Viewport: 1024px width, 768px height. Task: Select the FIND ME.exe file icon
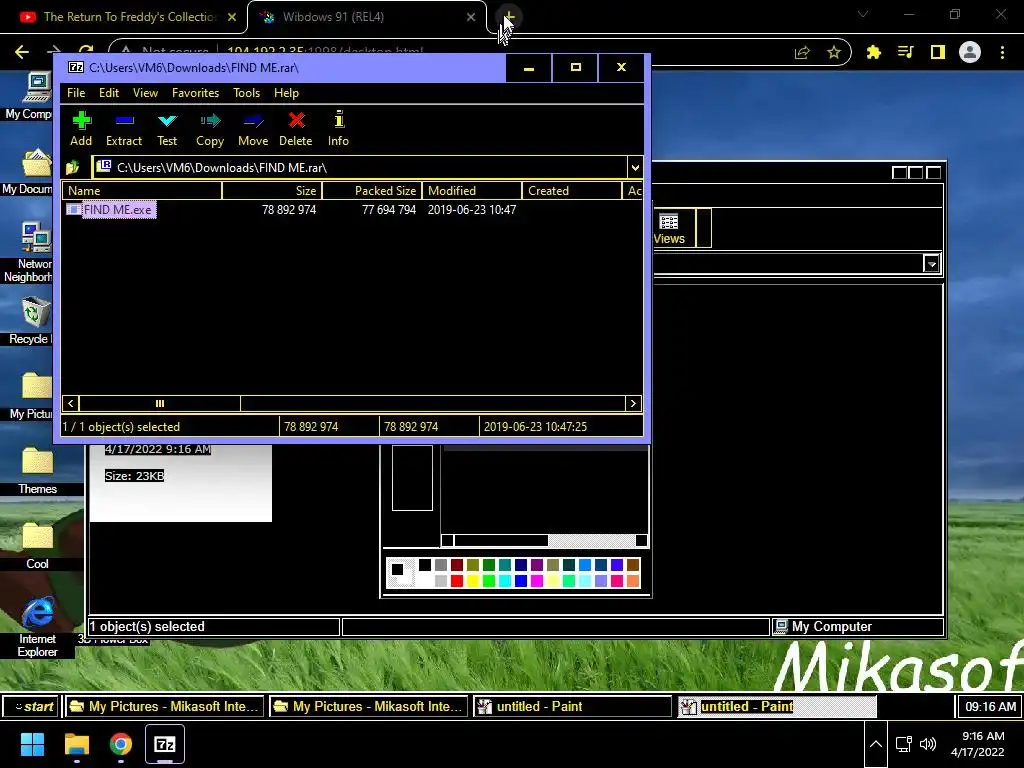click(73, 210)
